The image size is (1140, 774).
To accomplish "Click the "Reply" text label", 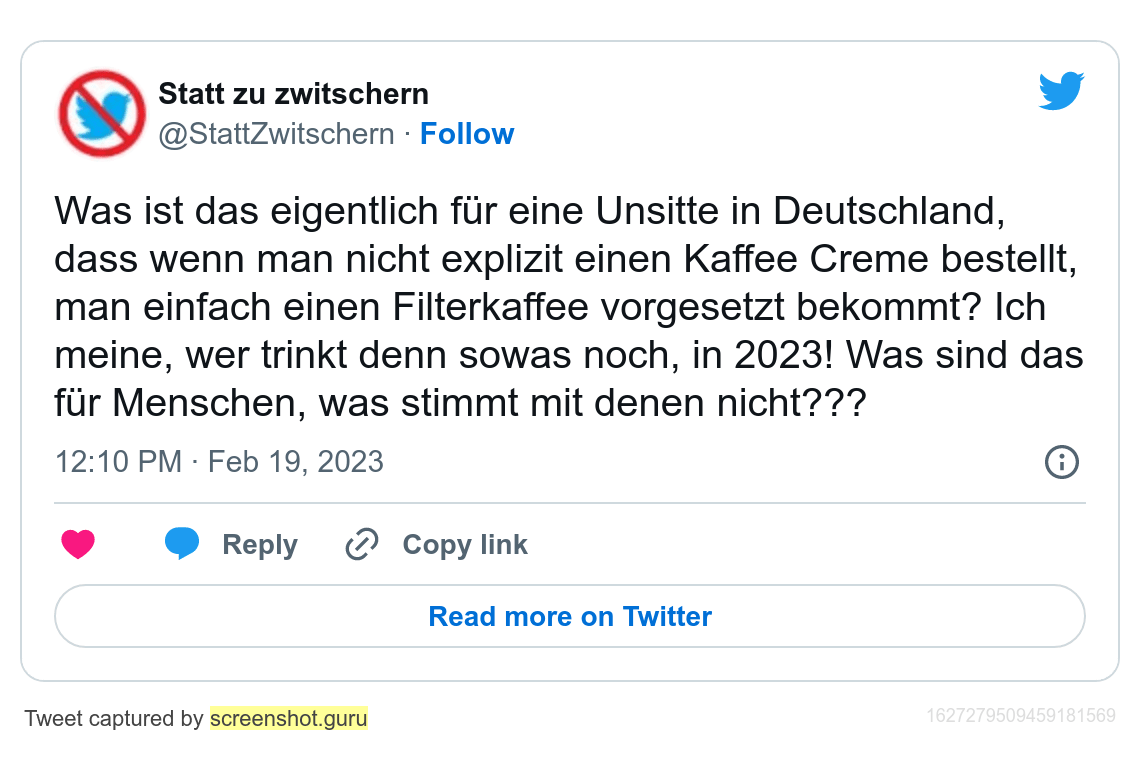I will 260,545.
